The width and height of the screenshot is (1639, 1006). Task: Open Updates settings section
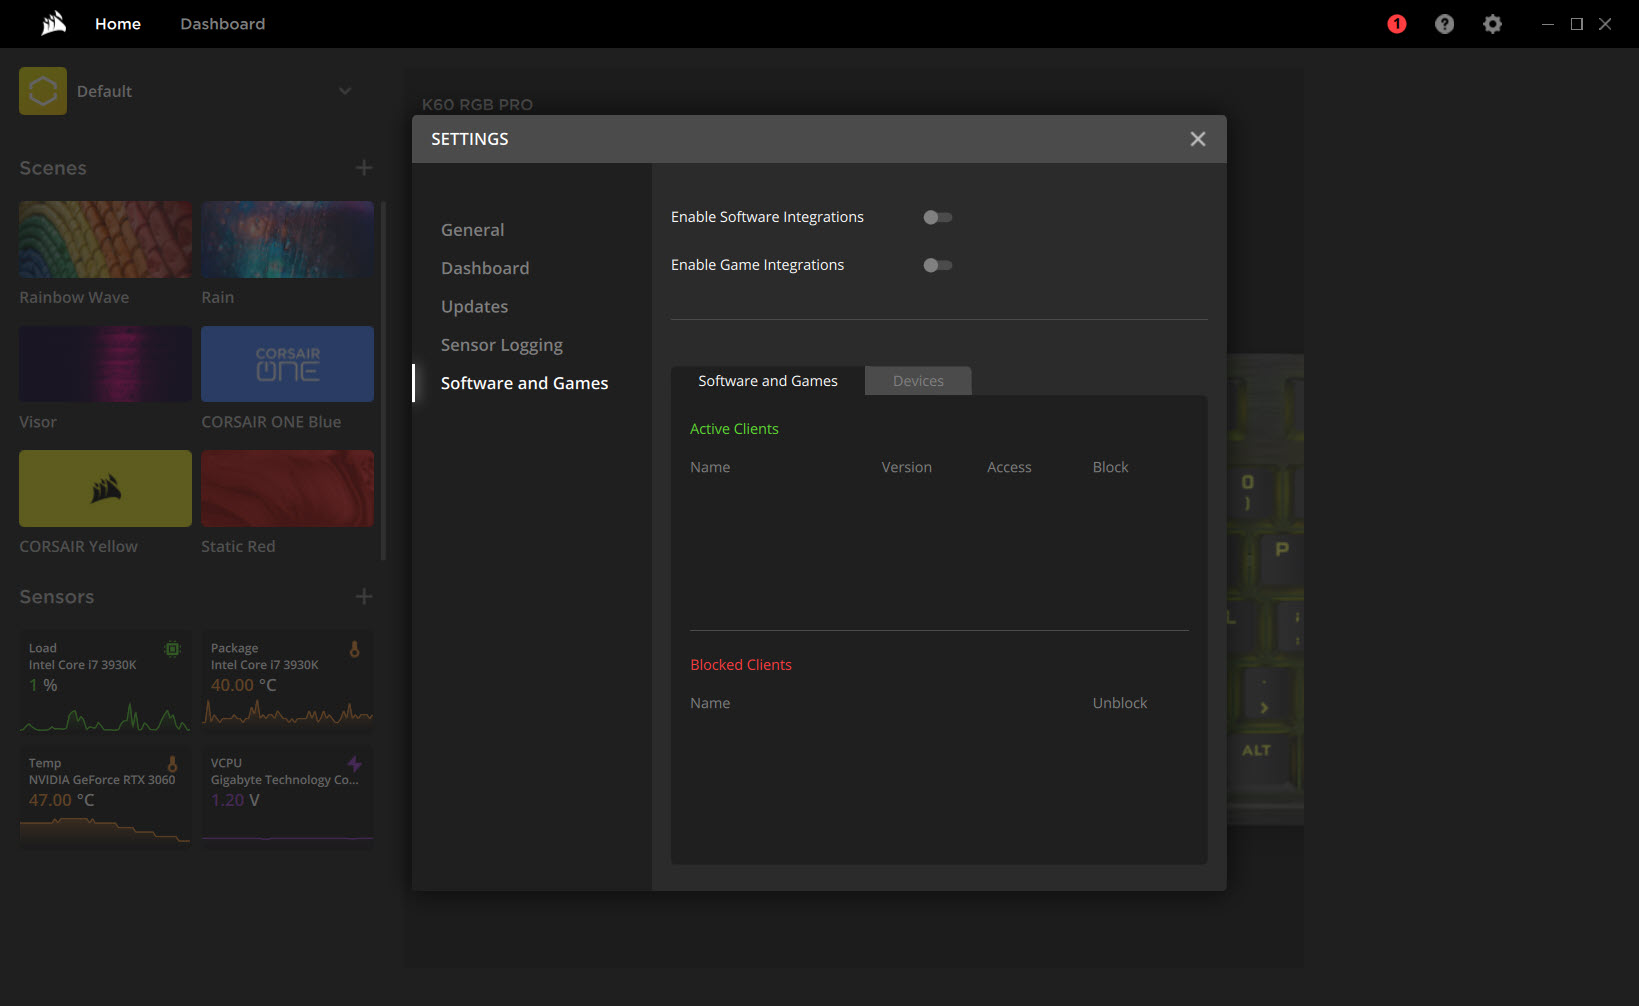pos(474,307)
